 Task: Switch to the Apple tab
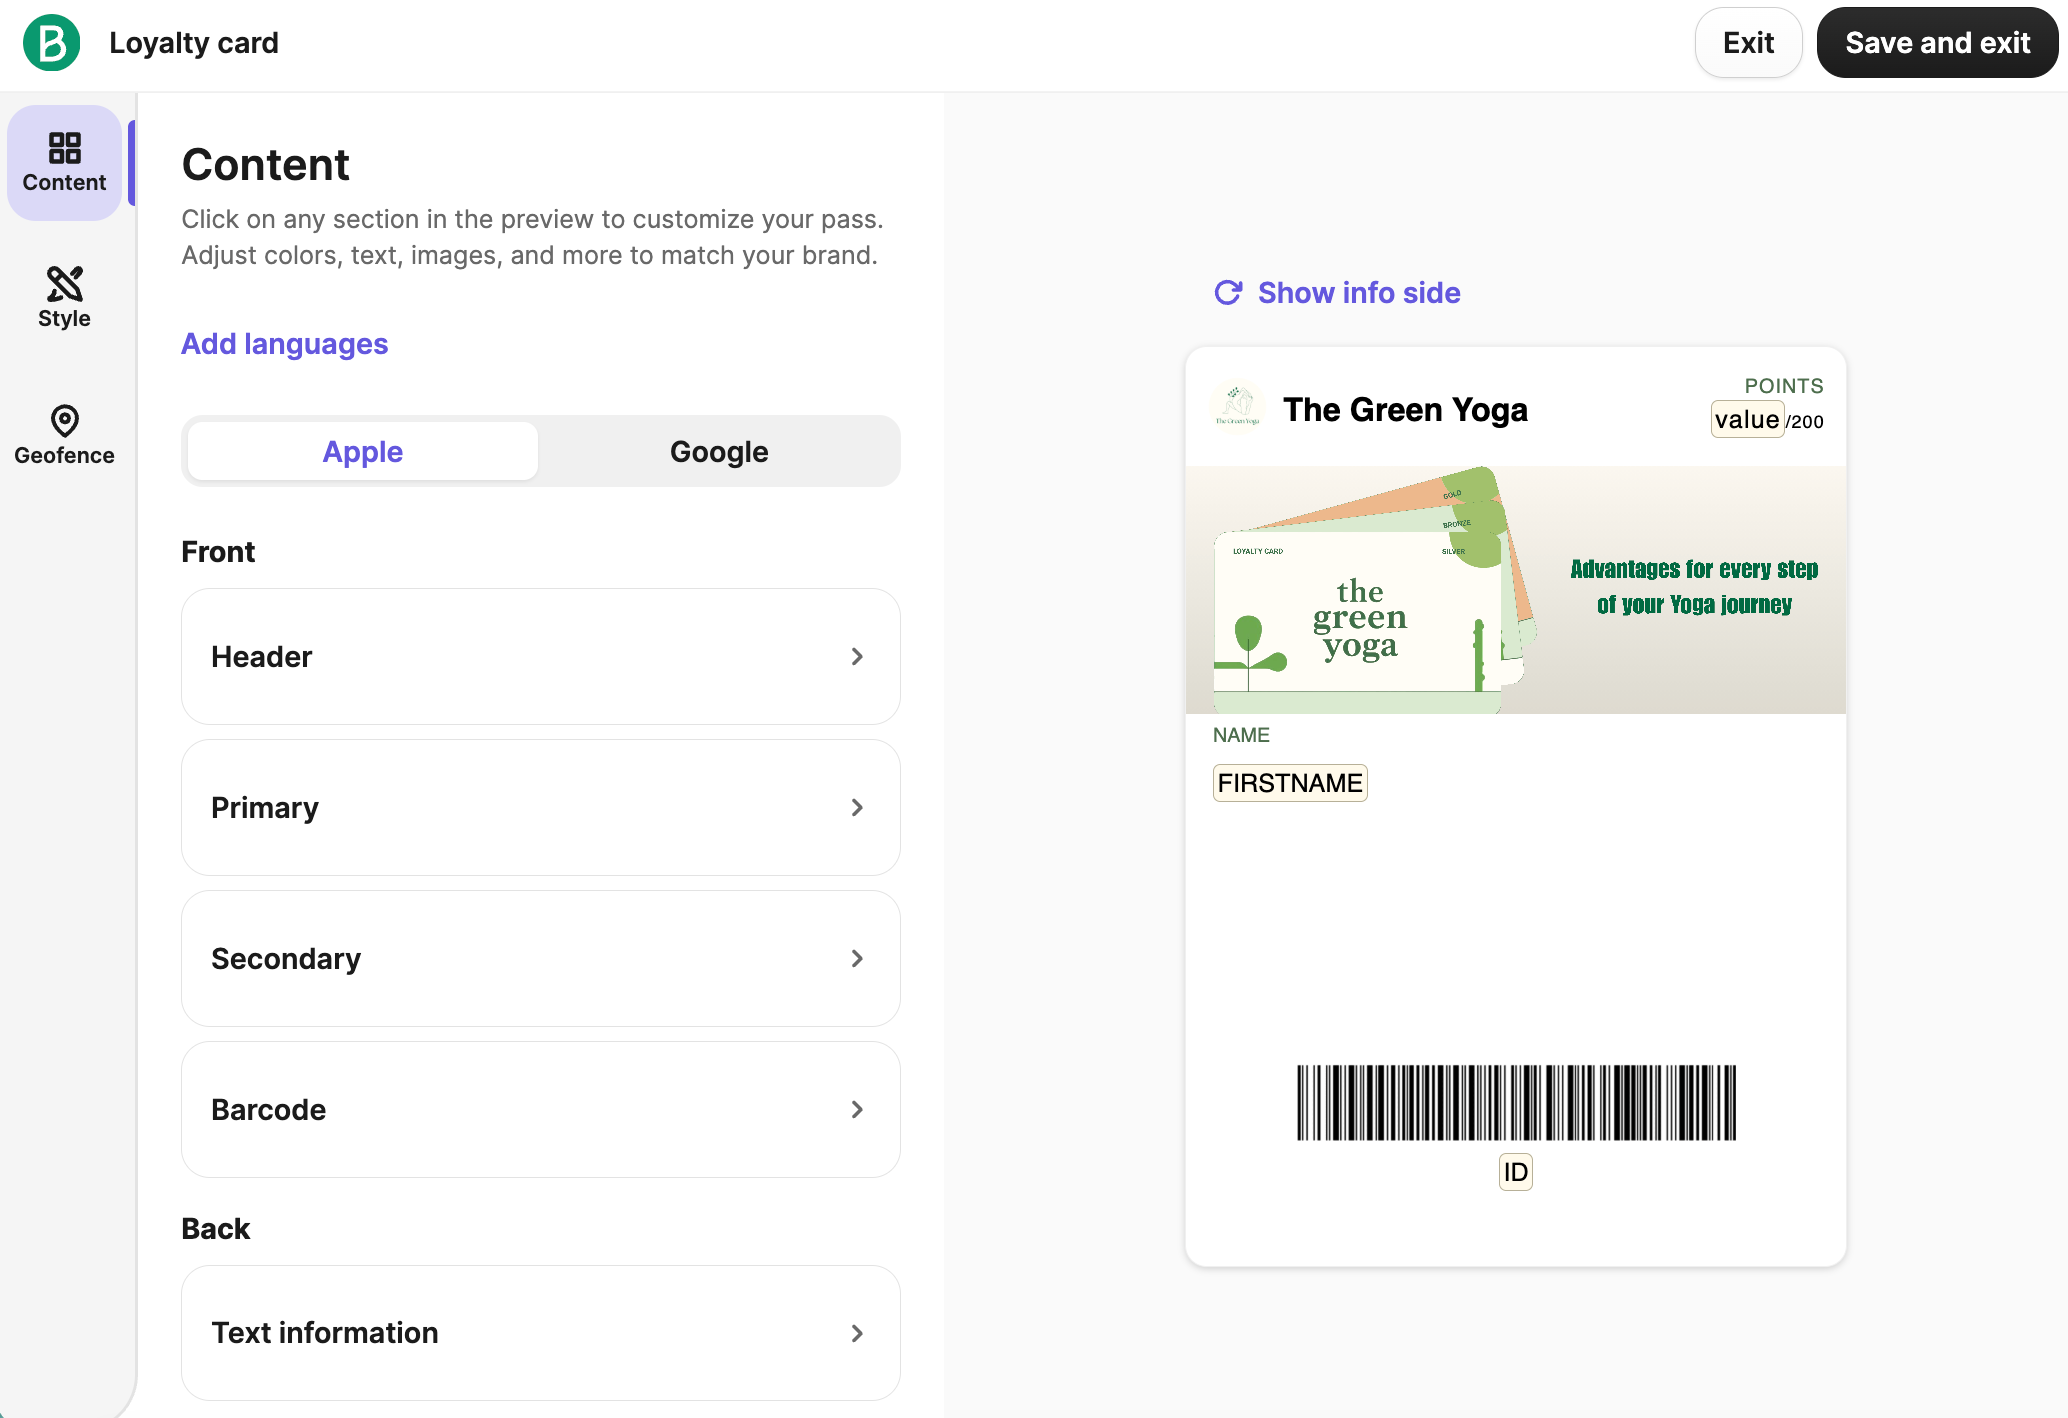(x=362, y=451)
